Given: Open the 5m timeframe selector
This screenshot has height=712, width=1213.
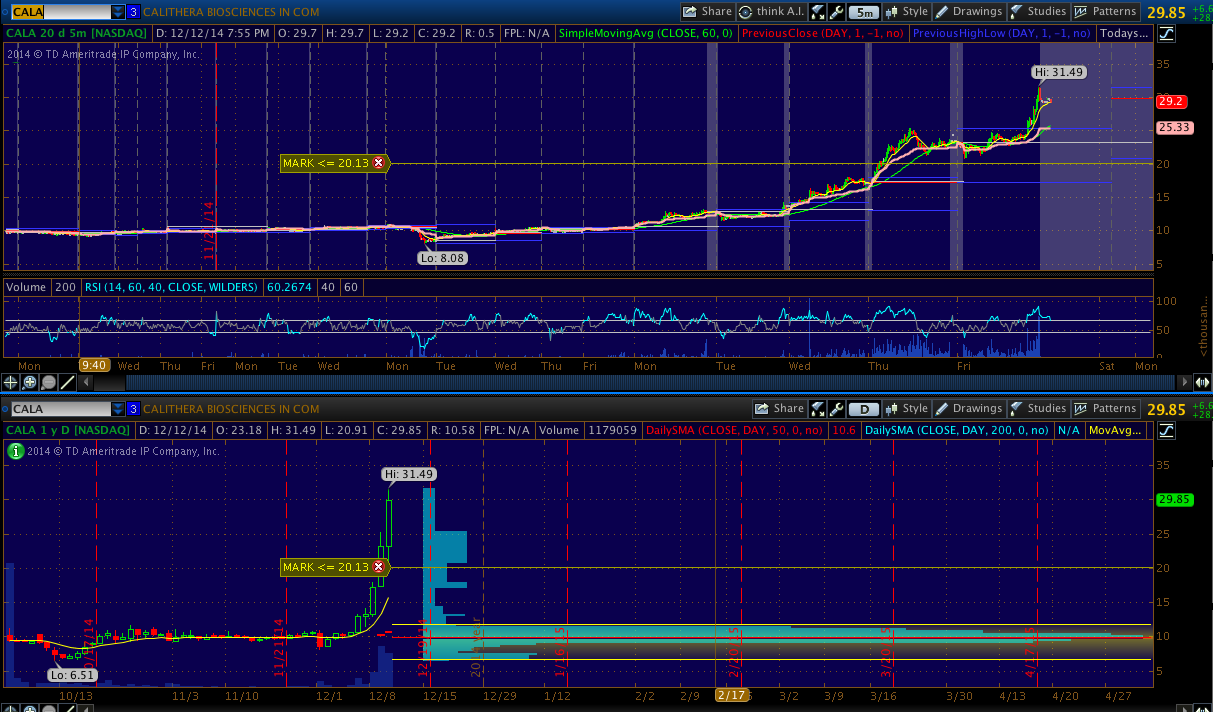Looking at the screenshot, I should 863,12.
